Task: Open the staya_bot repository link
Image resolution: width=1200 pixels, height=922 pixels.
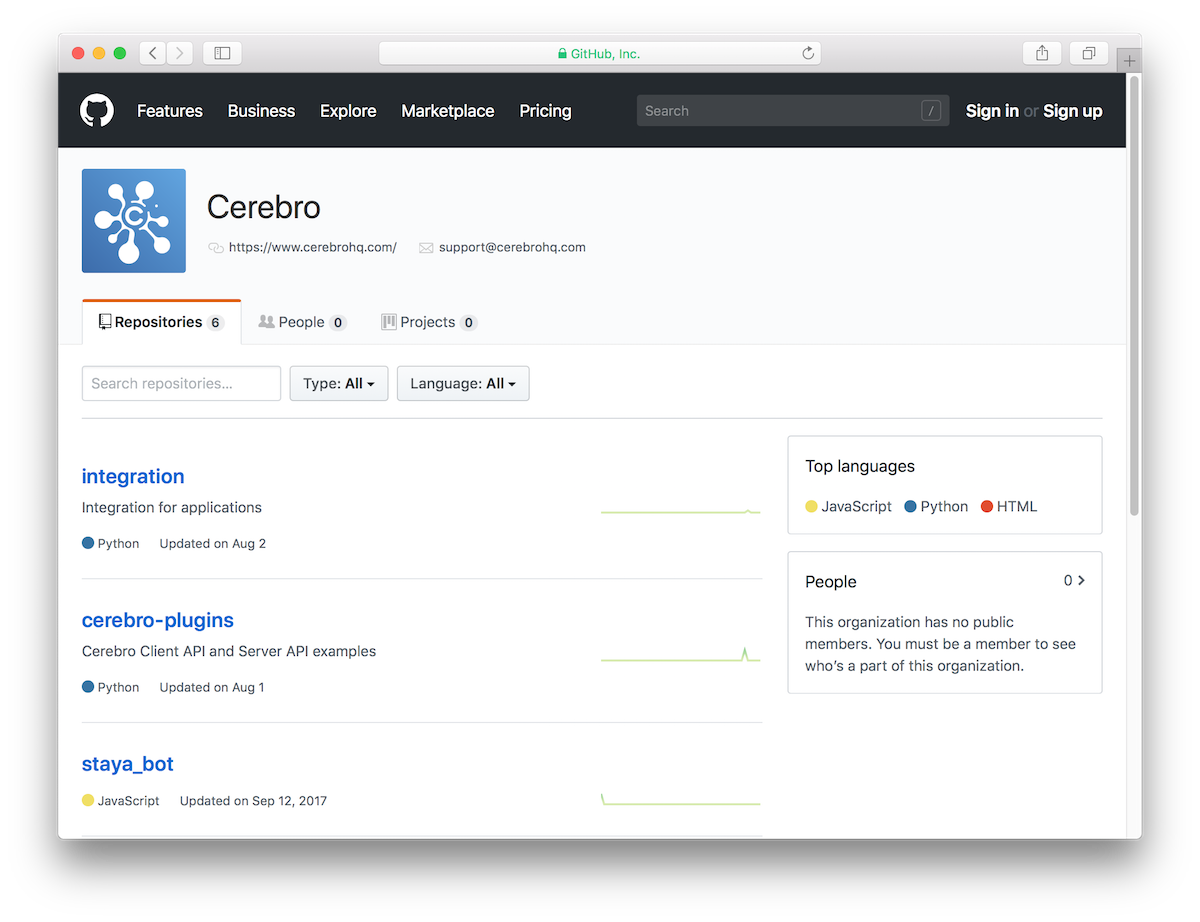Action: click(x=128, y=764)
